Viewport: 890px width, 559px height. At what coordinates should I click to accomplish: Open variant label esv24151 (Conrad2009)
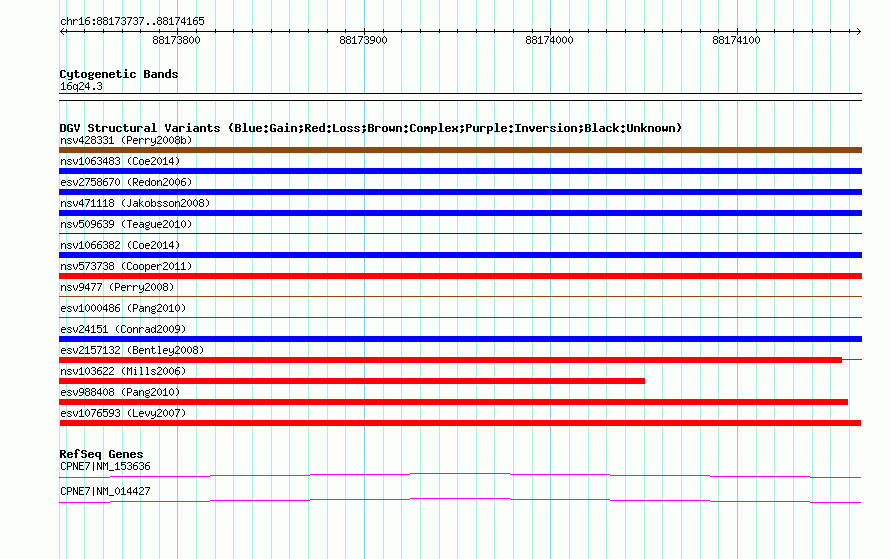tap(123, 329)
